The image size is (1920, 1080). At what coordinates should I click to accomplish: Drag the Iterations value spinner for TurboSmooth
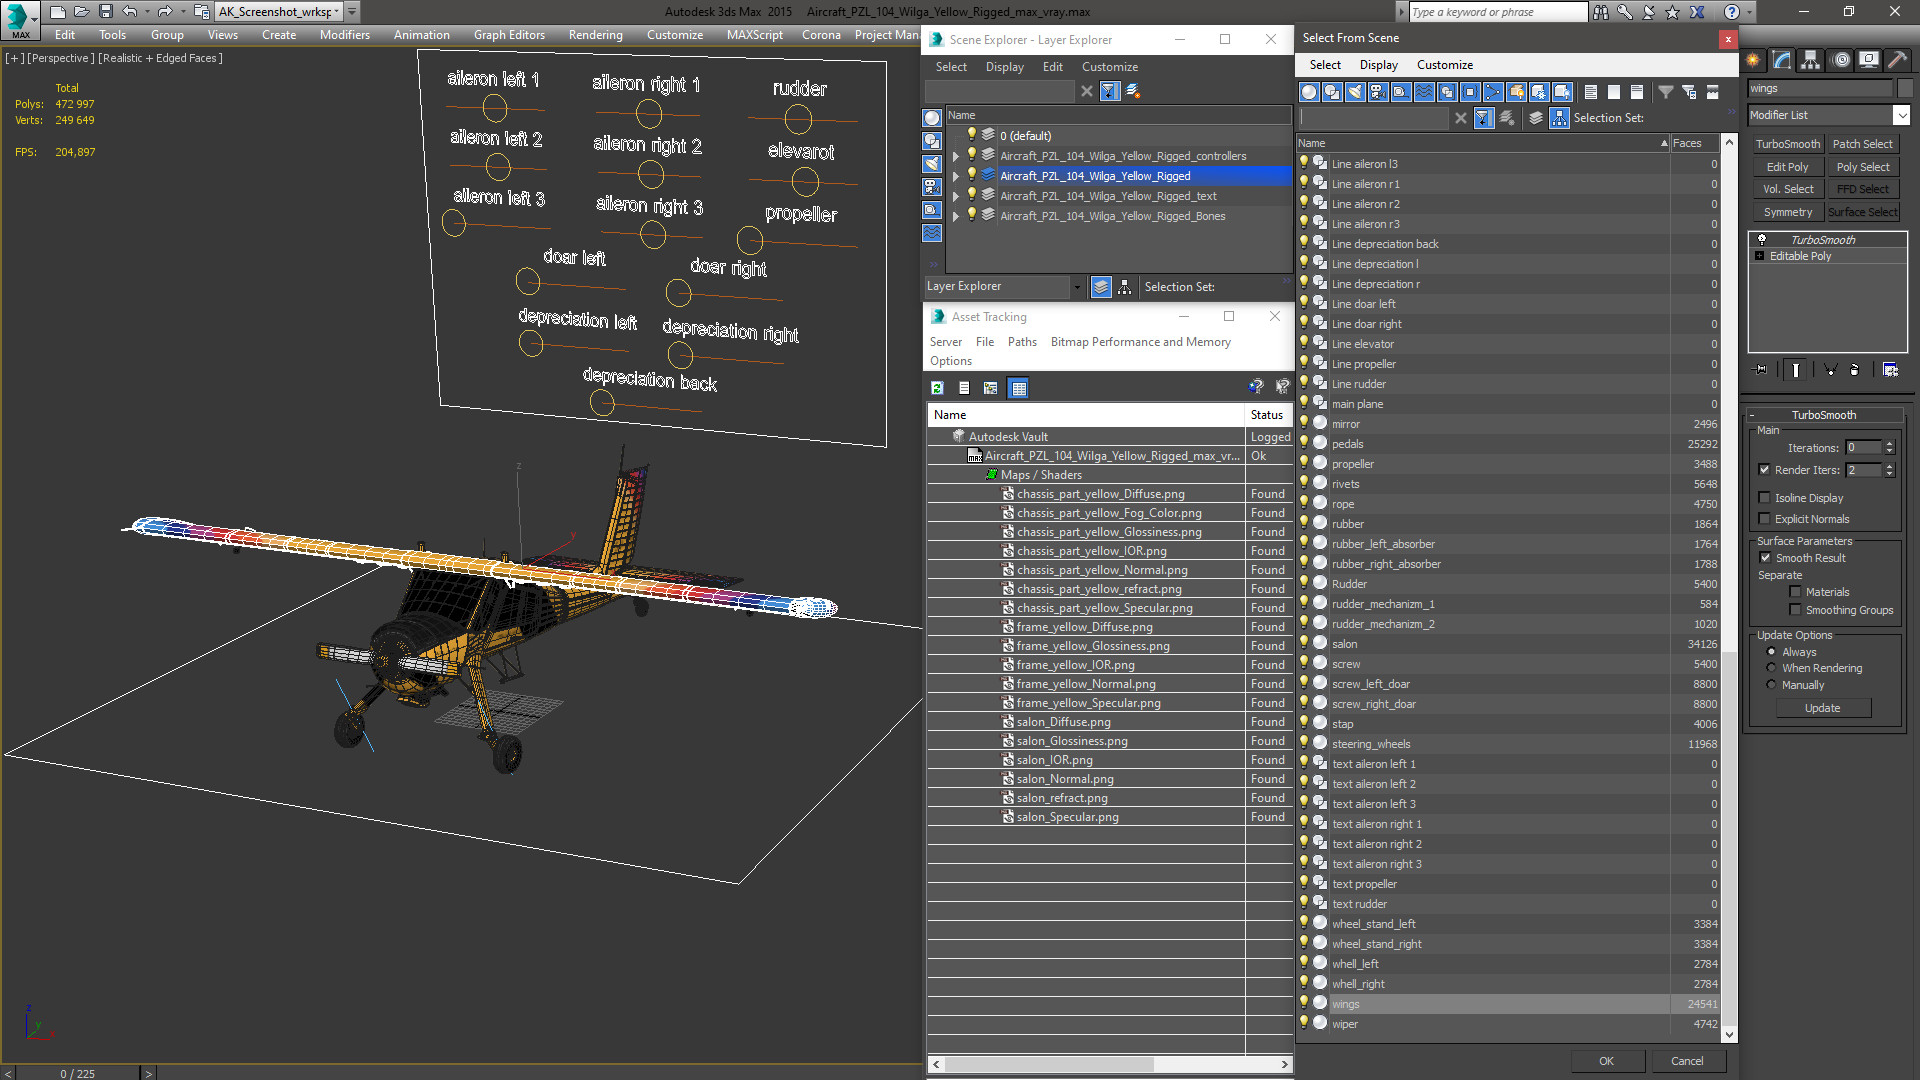pos(1890,448)
